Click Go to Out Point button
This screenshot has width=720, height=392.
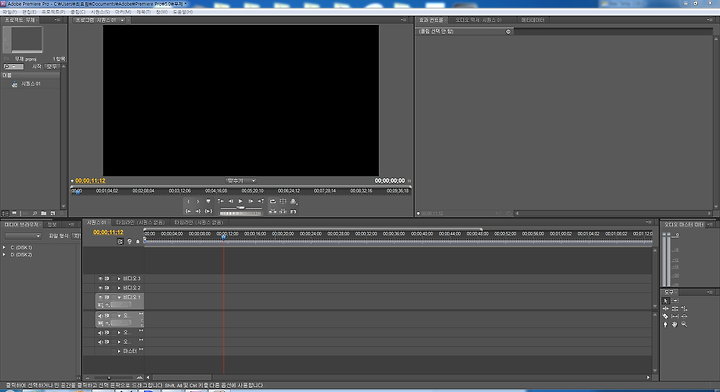click(198, 211)
